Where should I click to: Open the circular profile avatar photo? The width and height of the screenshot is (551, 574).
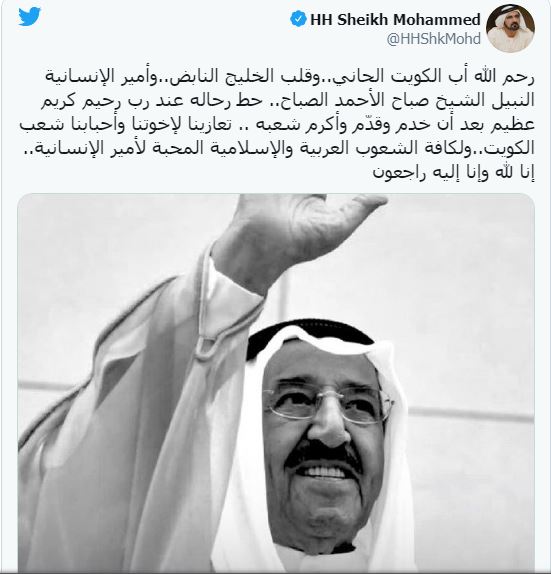click(510, 28)
